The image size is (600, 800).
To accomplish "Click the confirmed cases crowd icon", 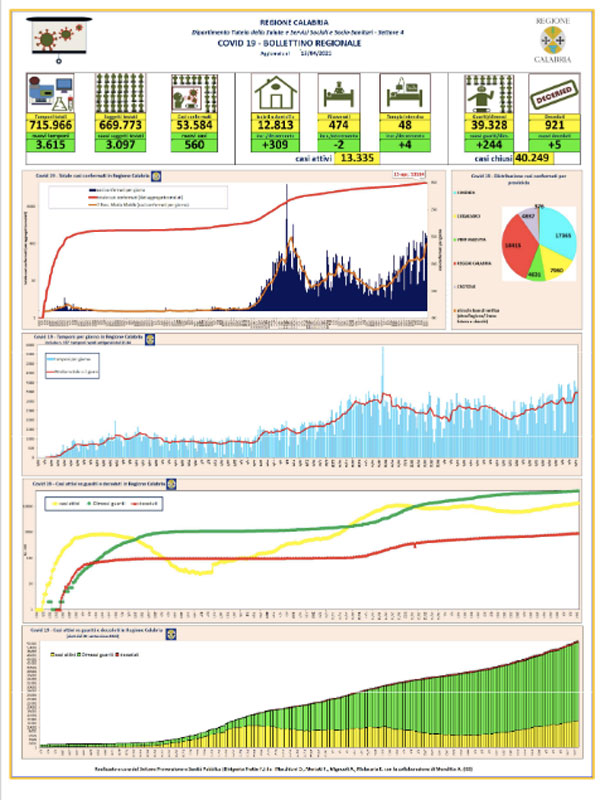I will tap(194, 93).
